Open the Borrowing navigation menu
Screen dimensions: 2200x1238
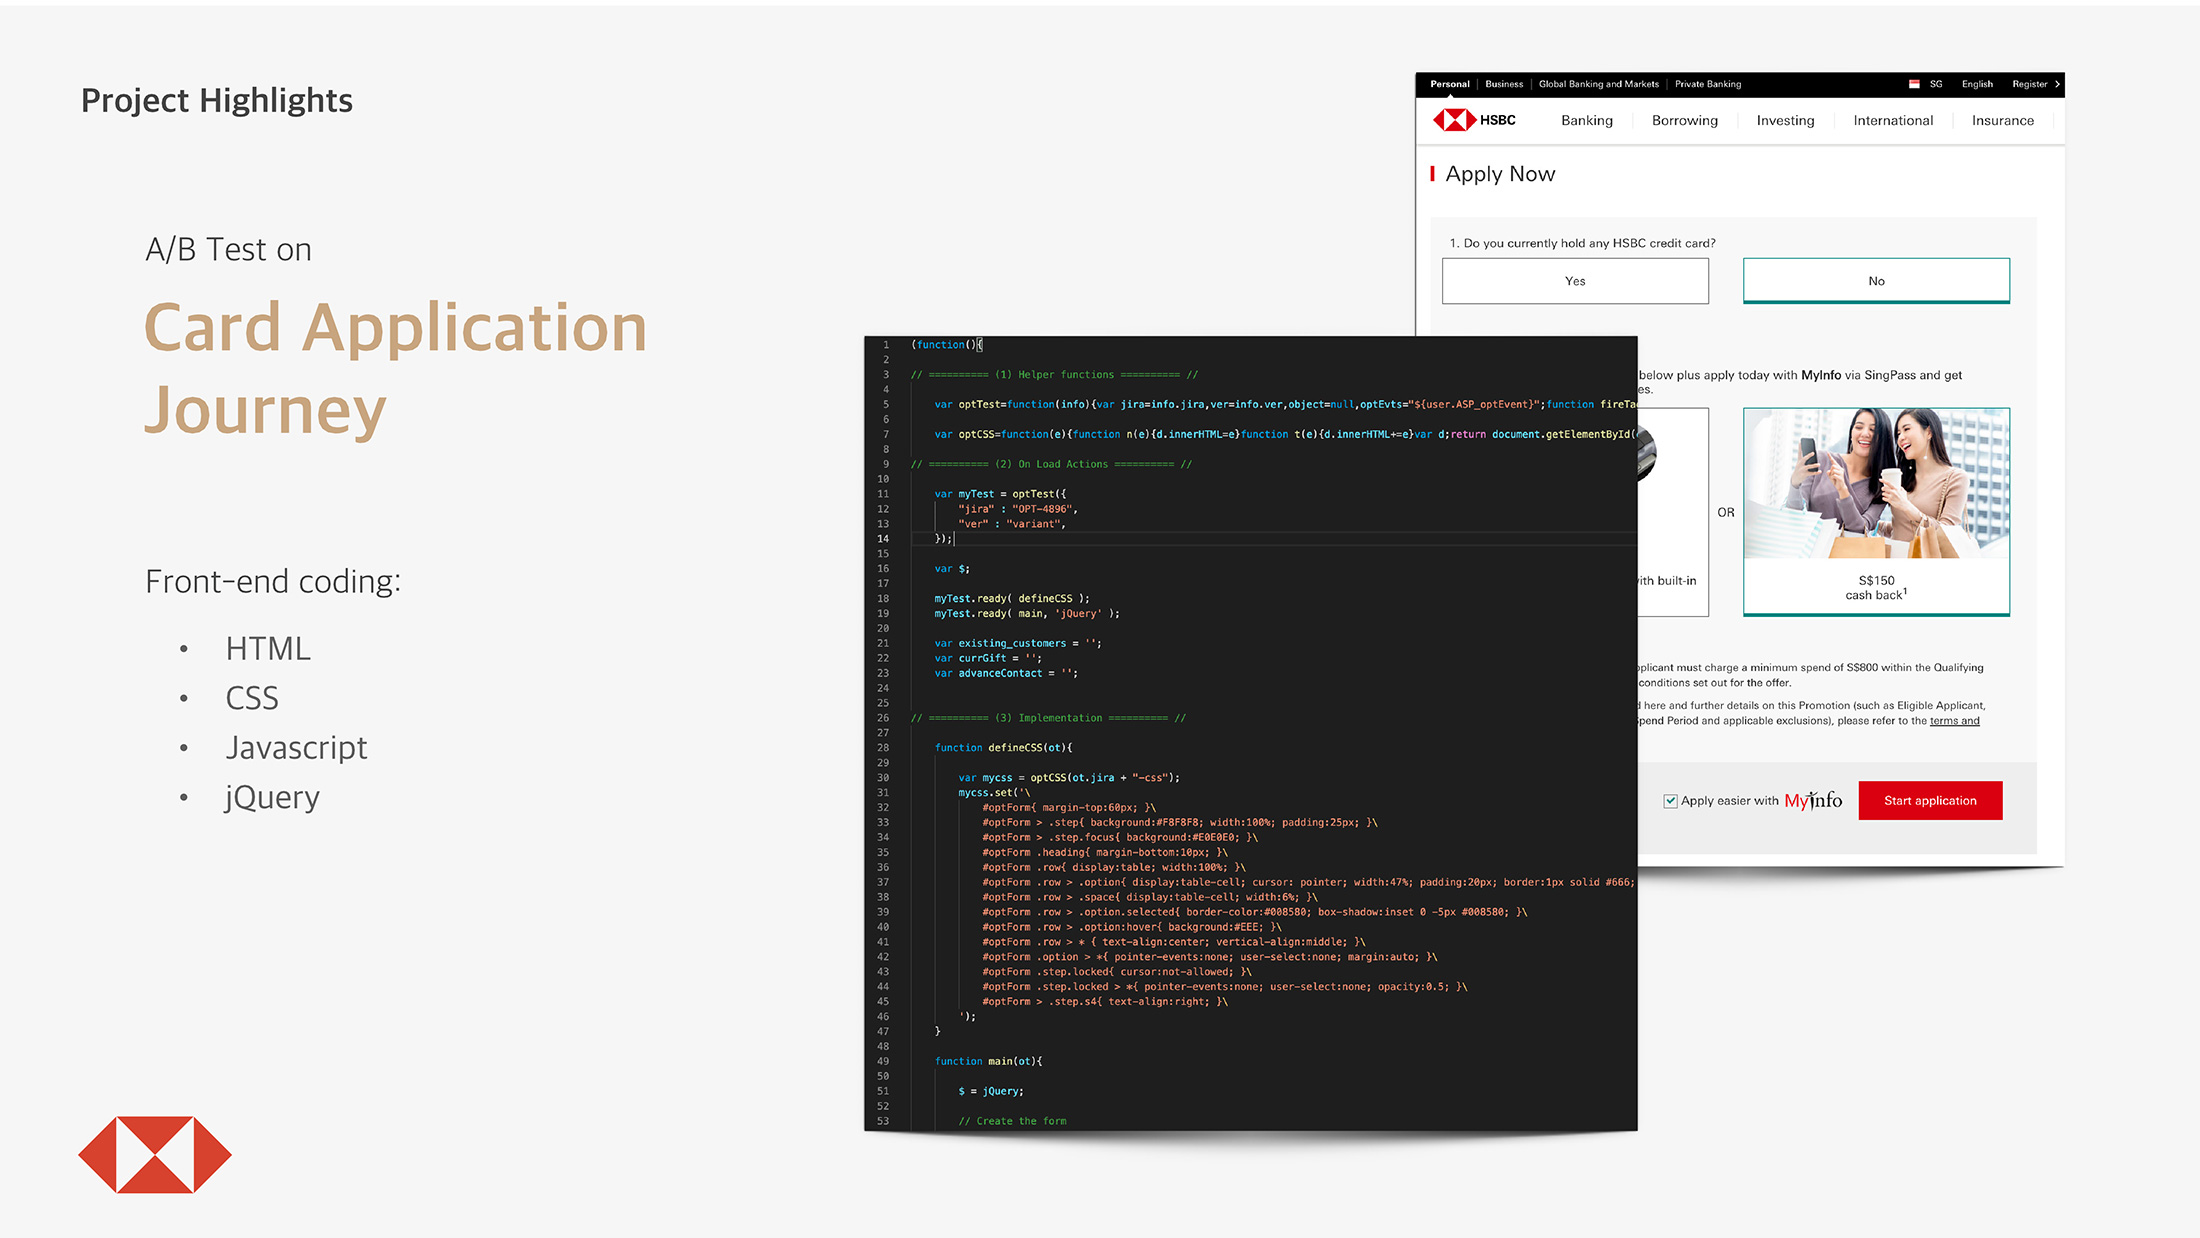click(1685, 120)
